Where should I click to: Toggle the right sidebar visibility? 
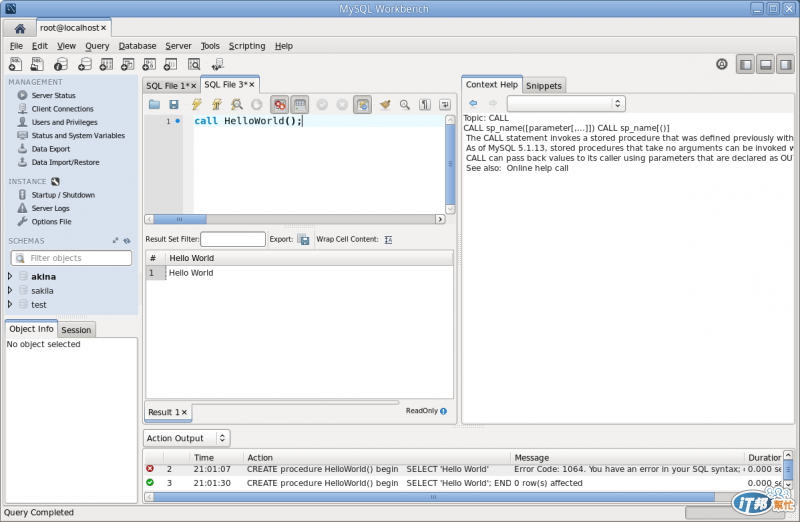tap(785, 64)
